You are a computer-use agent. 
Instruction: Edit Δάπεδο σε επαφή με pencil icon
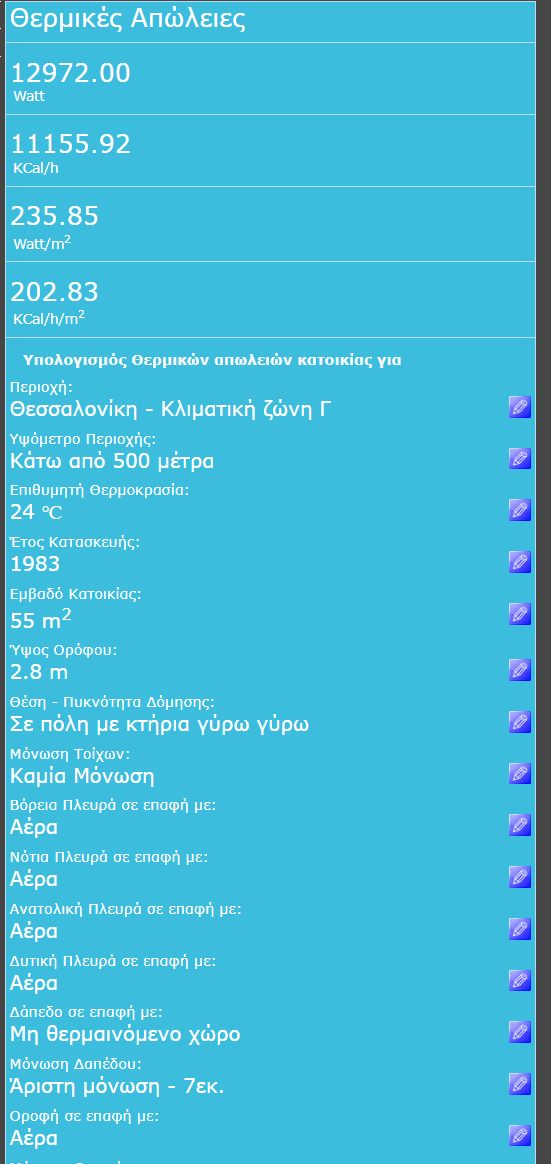click(x=520, y=1032)
